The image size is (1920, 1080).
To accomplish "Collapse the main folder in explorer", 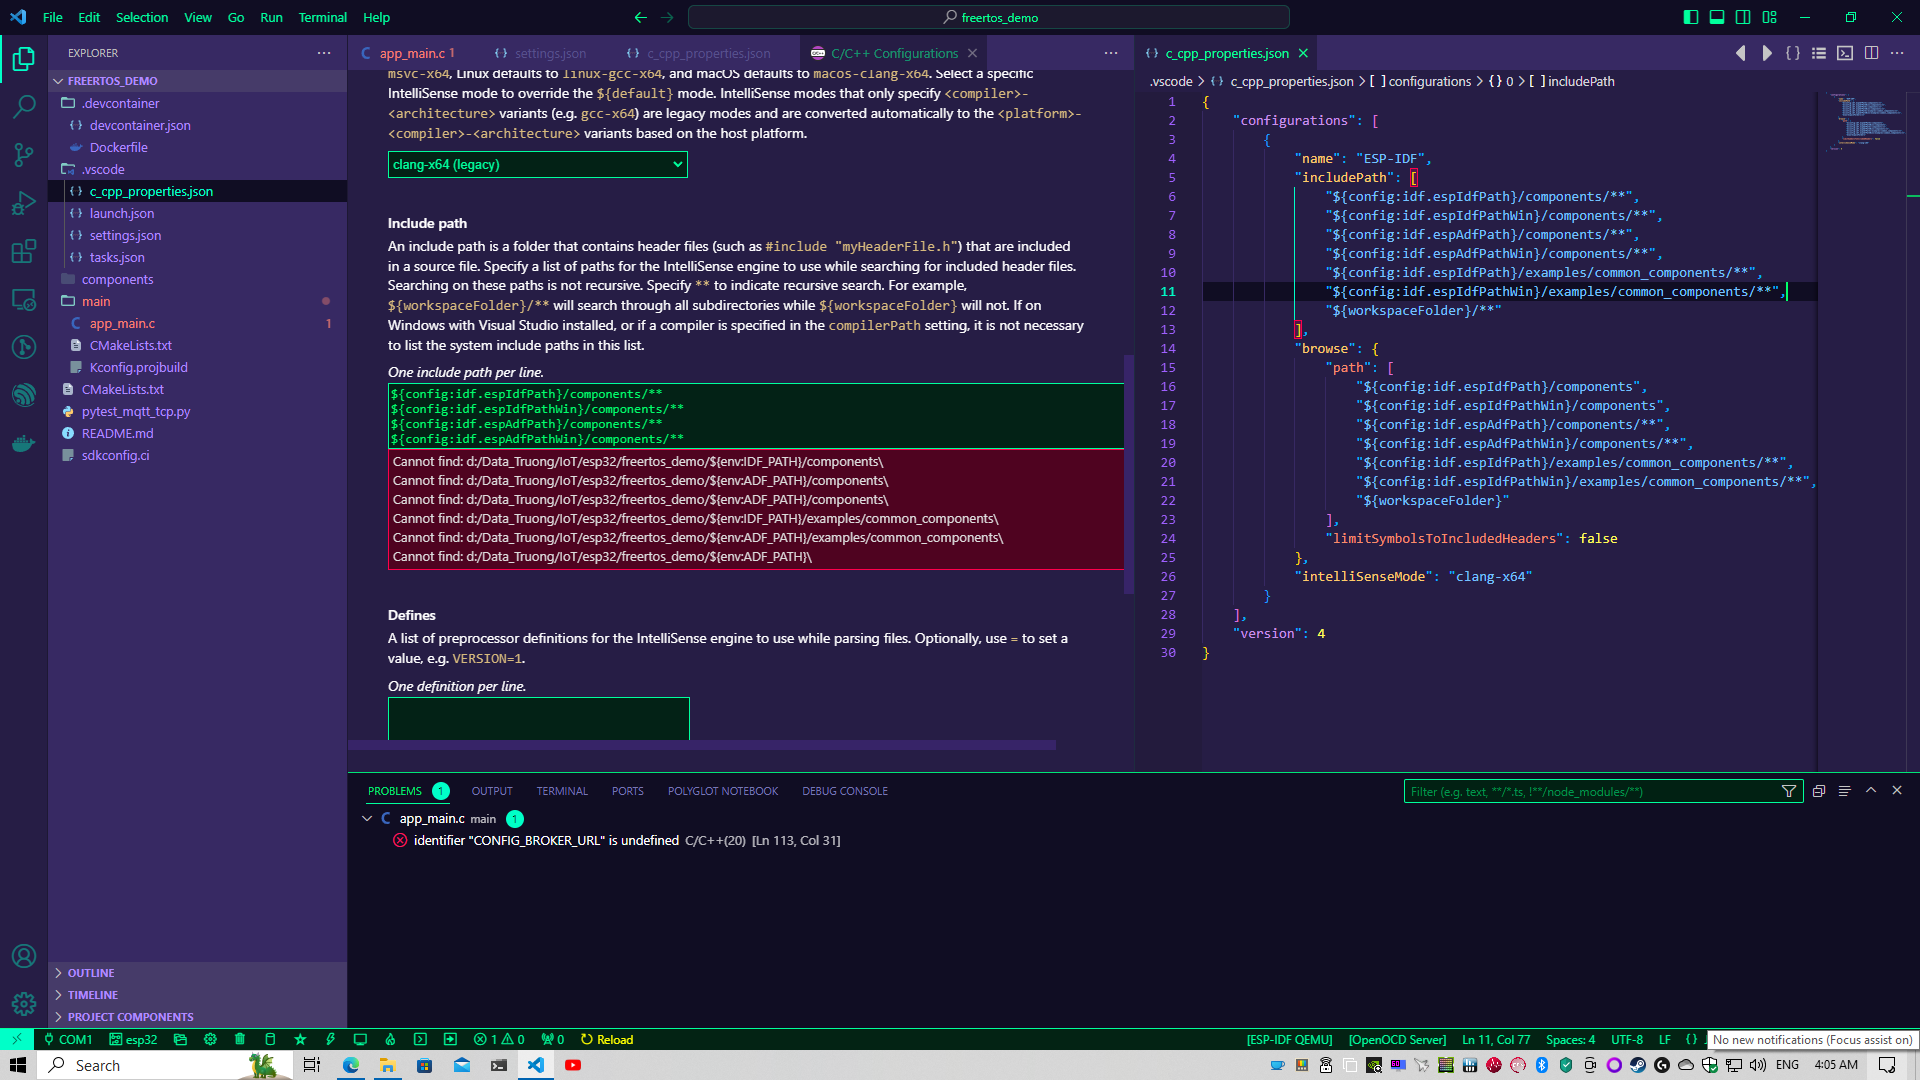I will tap(197, 301).
